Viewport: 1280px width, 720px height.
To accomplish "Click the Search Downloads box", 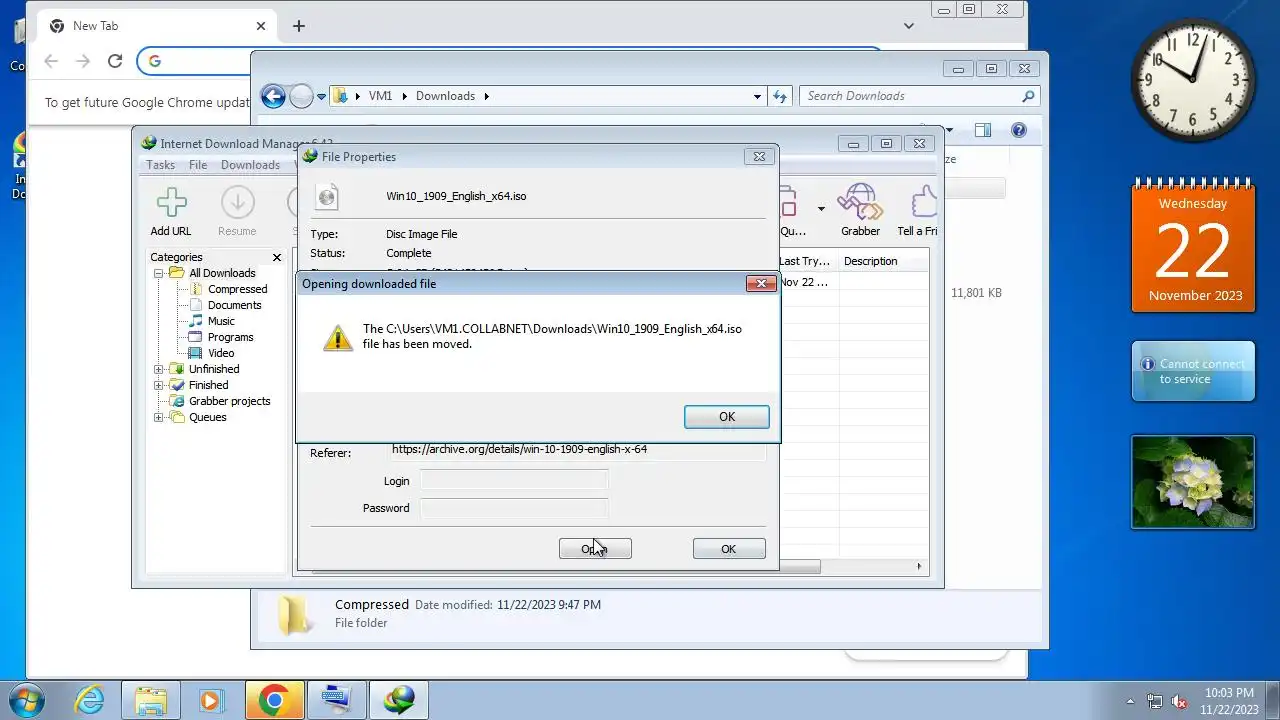I will 919,96.
